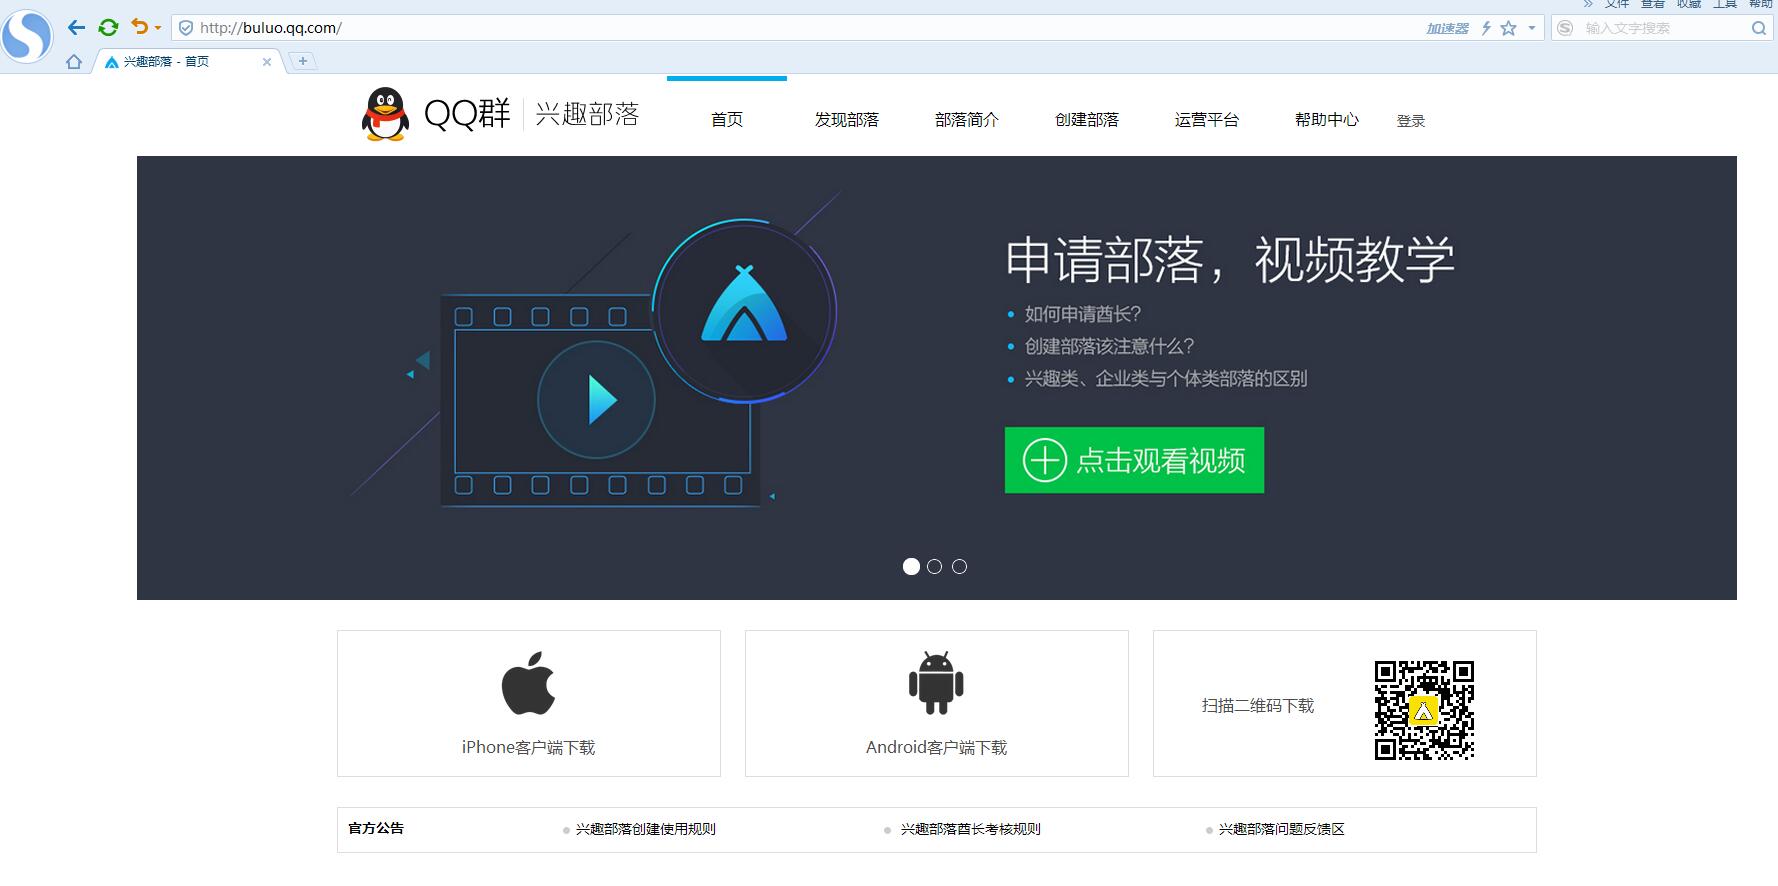Click the Sogou browser logo

pos(26,36)
